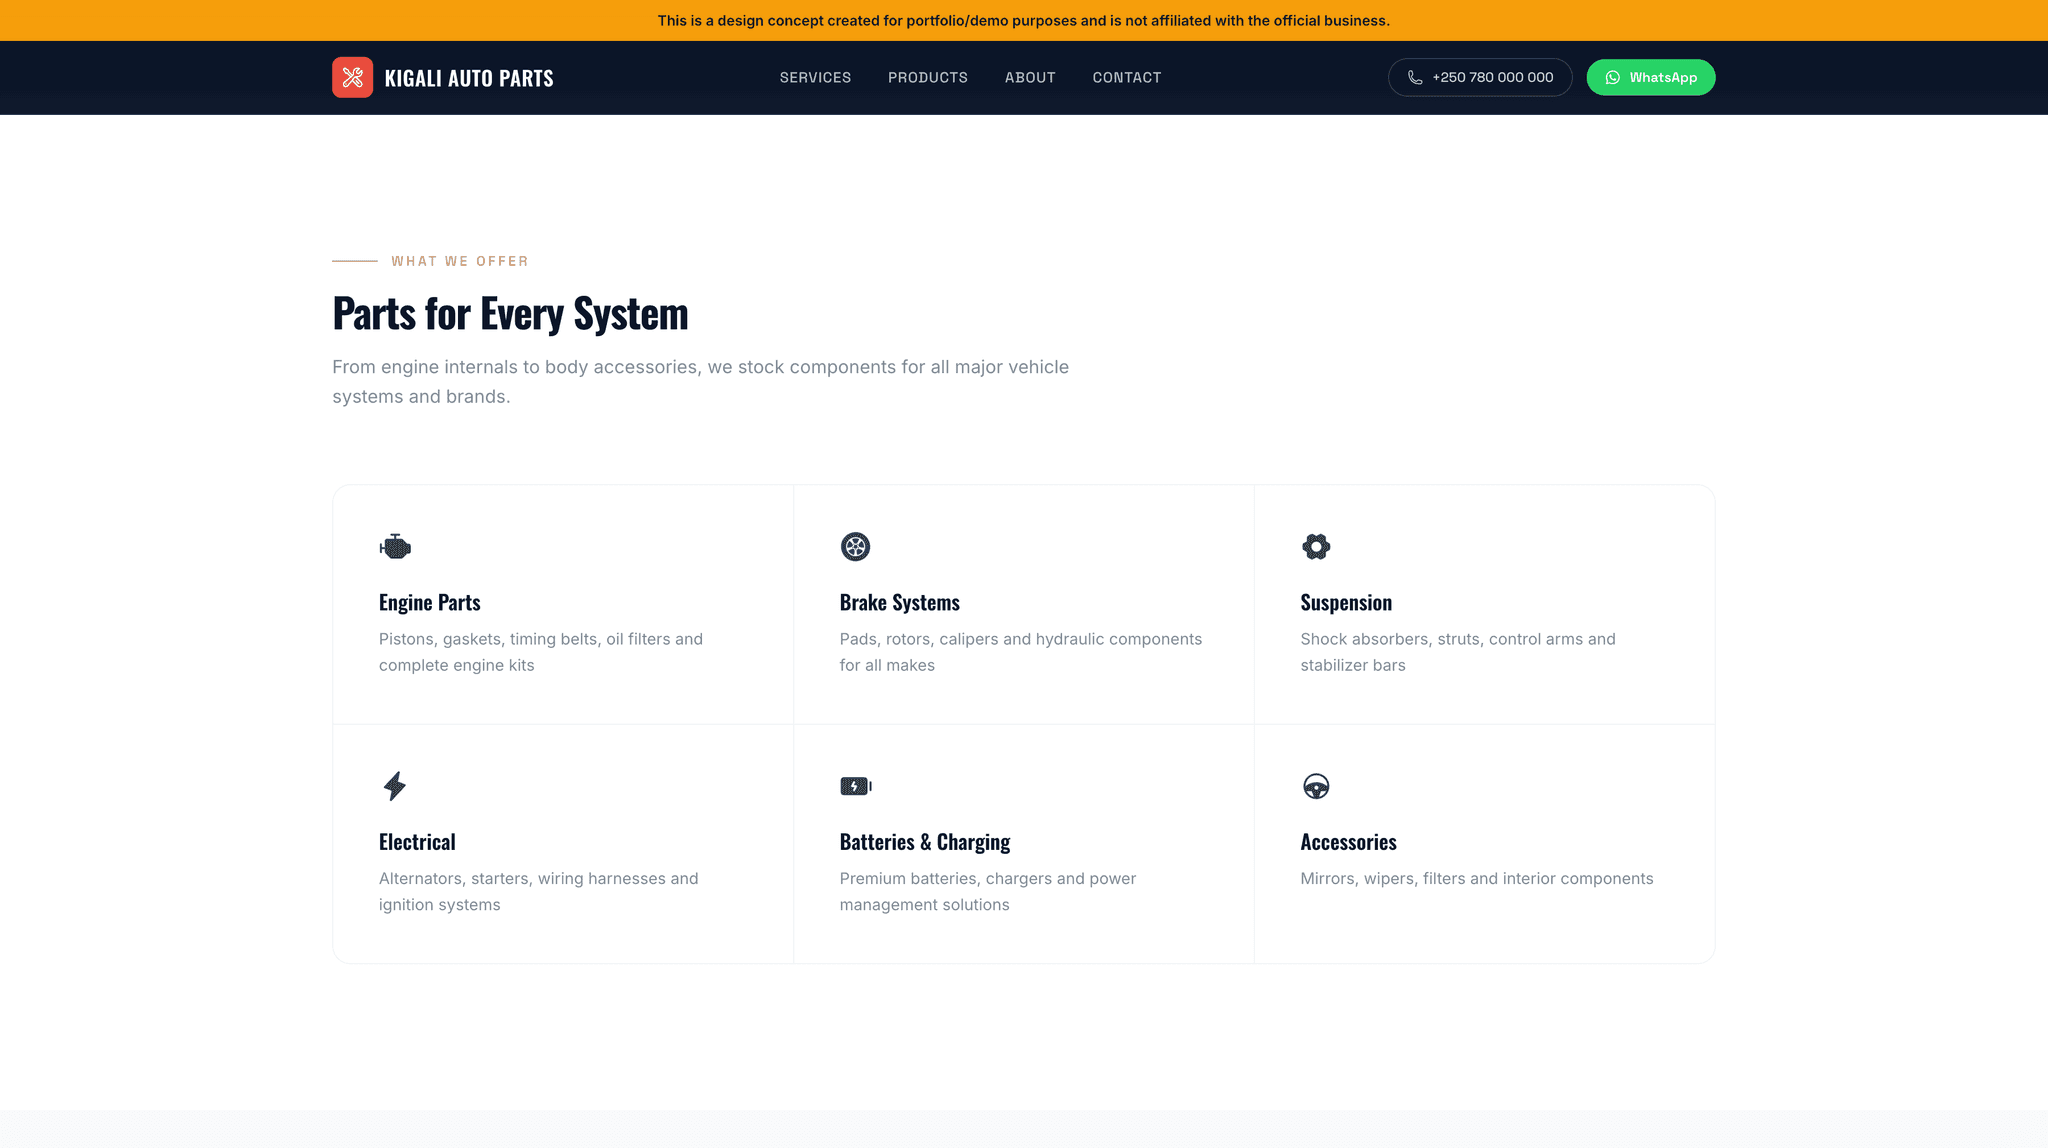Image resolution: width=2048 pixels, height=1148 pixels.
Task: Select the Electrical card title
Action: [417, 842]
